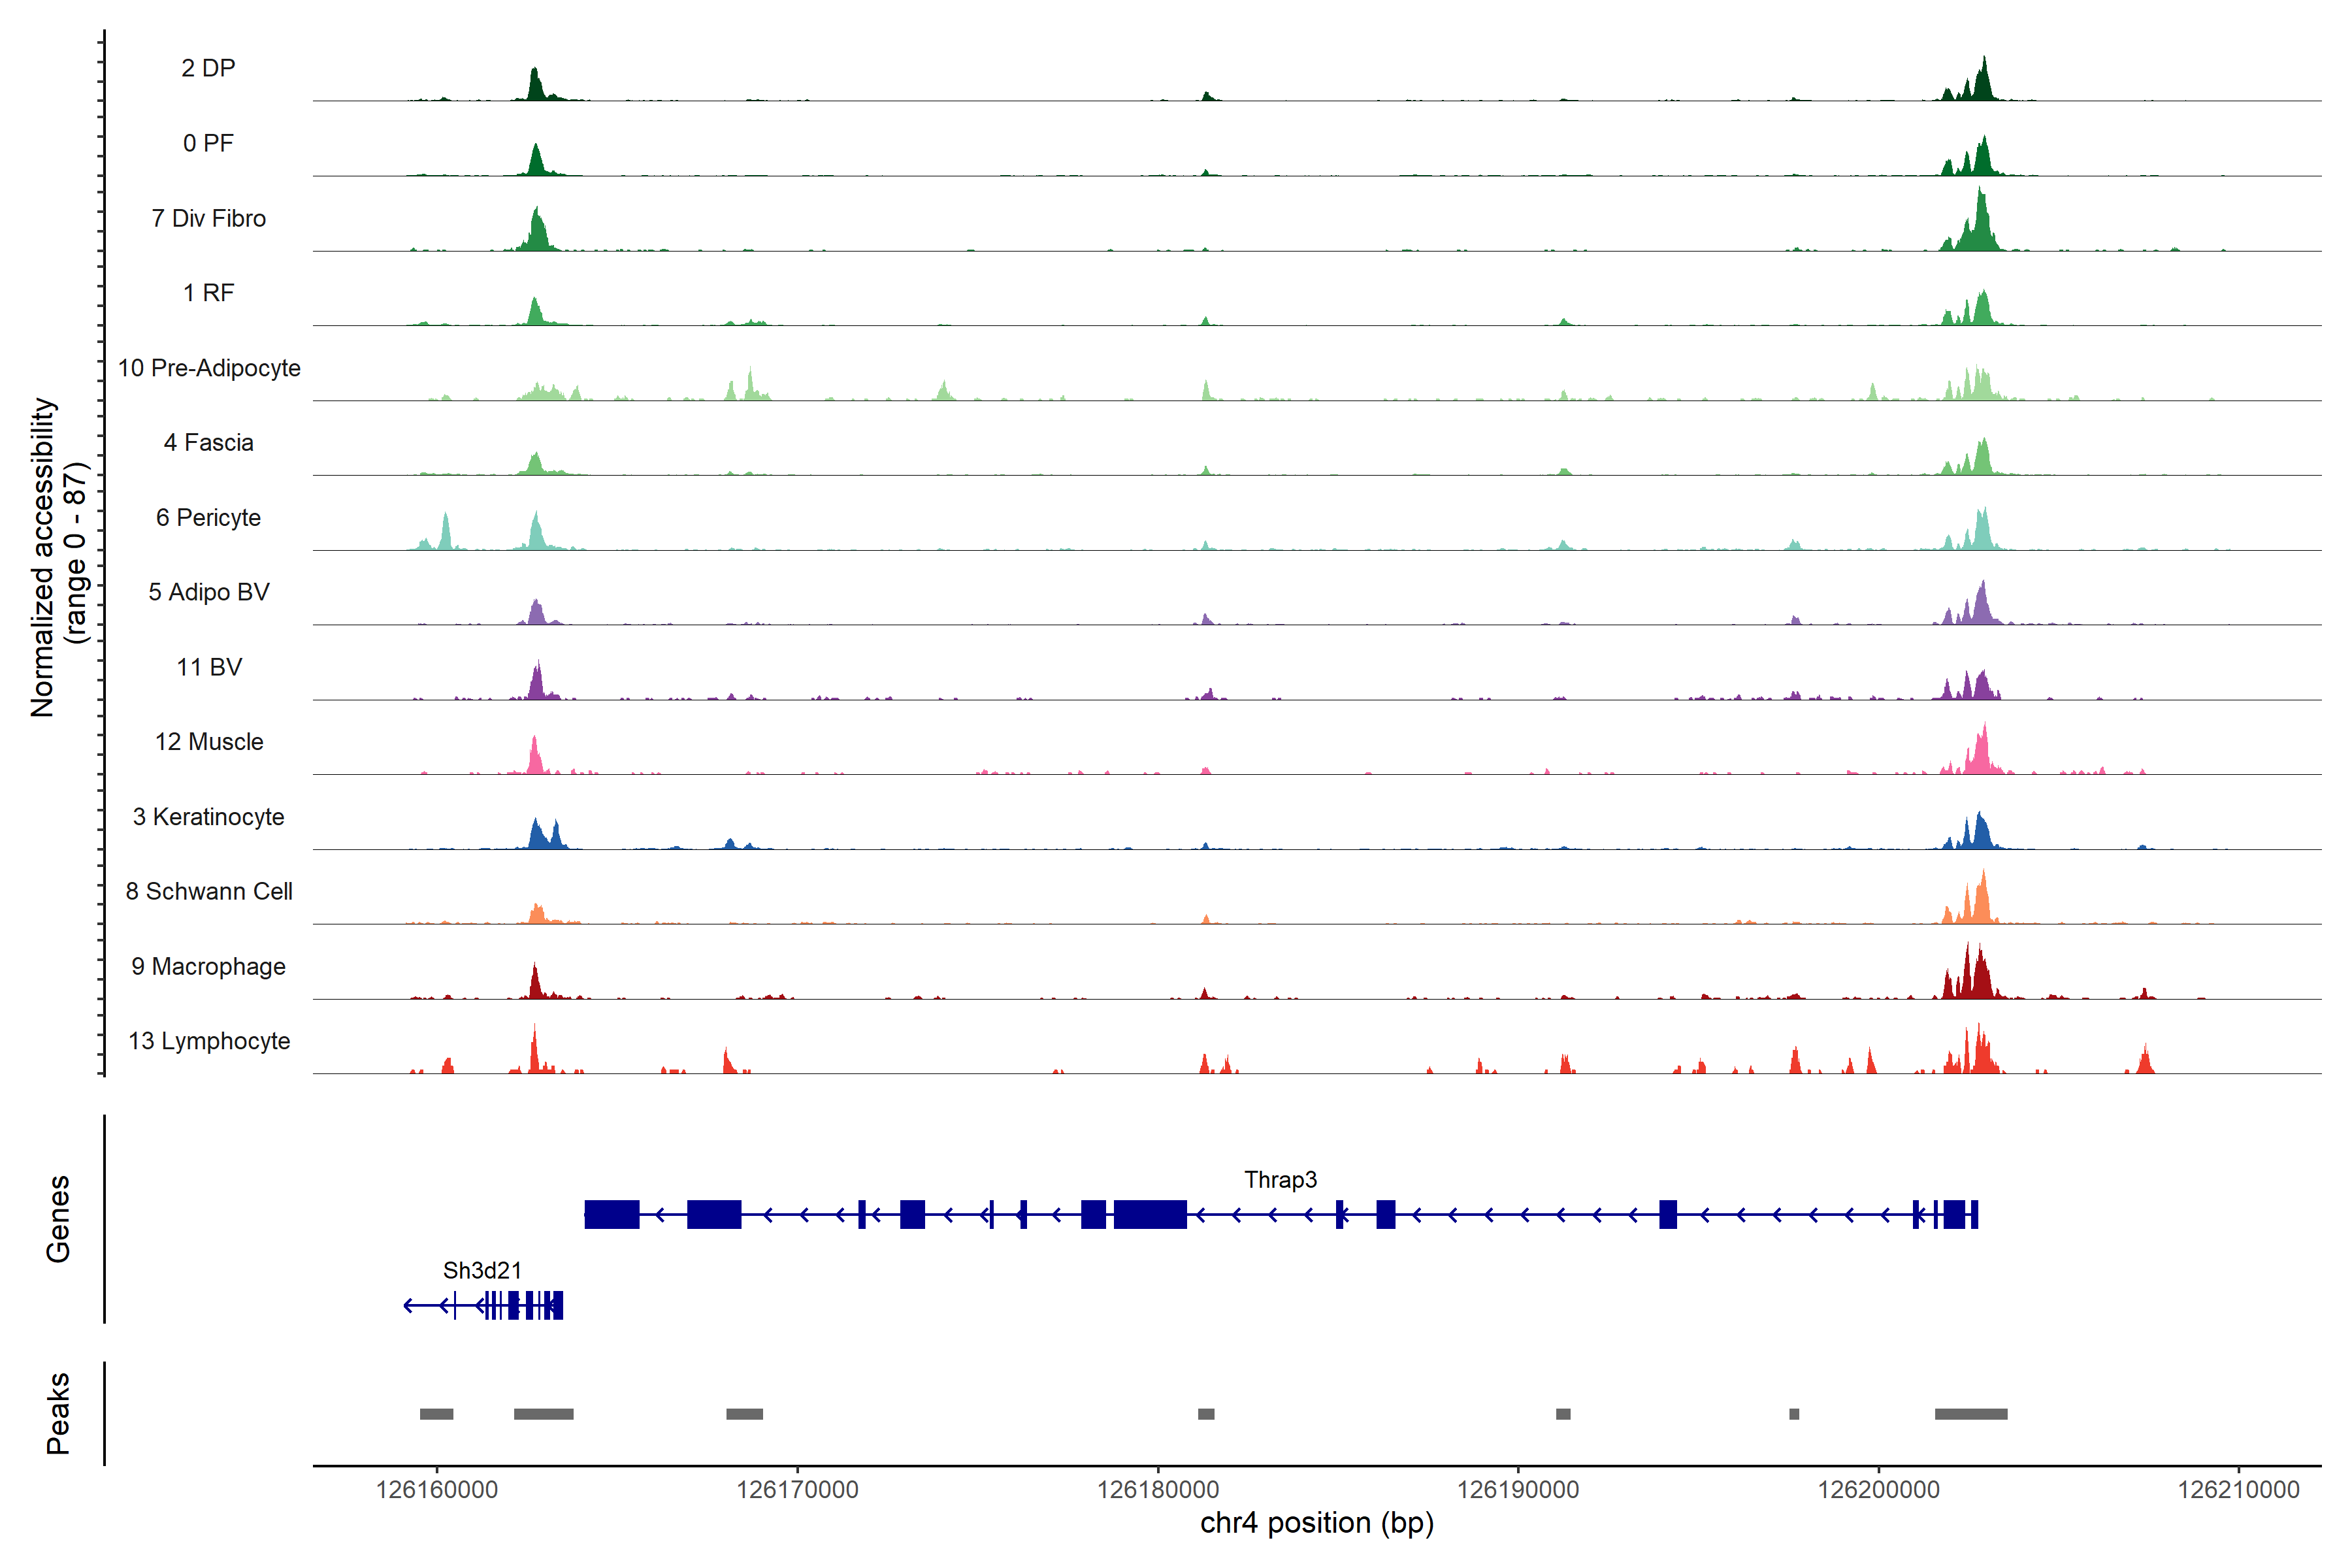Click the 6 Pericyte track label
The image size is (2352, 1568).
click(x=208, y=517)
